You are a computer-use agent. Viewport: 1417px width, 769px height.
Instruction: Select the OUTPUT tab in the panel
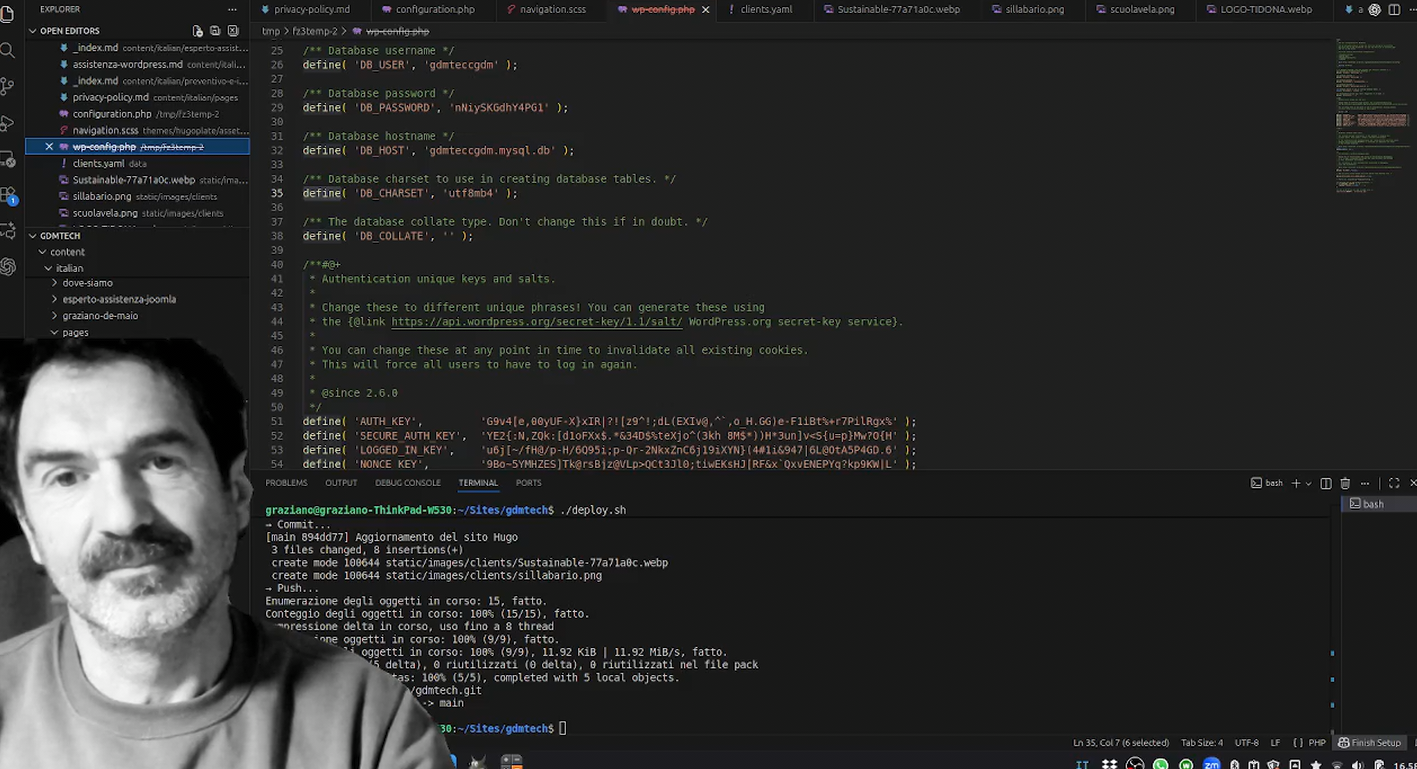340,483
